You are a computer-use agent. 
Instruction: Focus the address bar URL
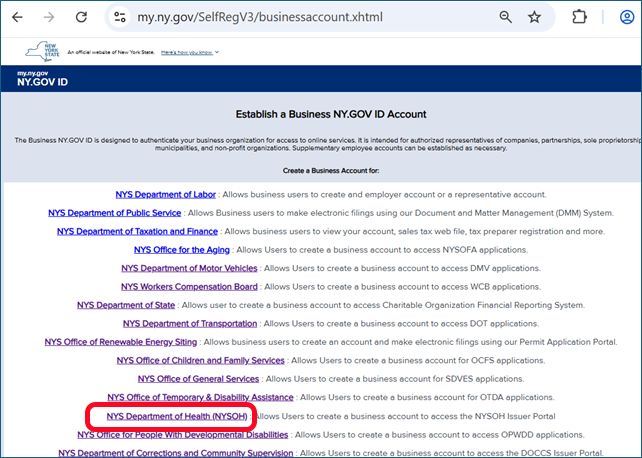click(260, 17)
